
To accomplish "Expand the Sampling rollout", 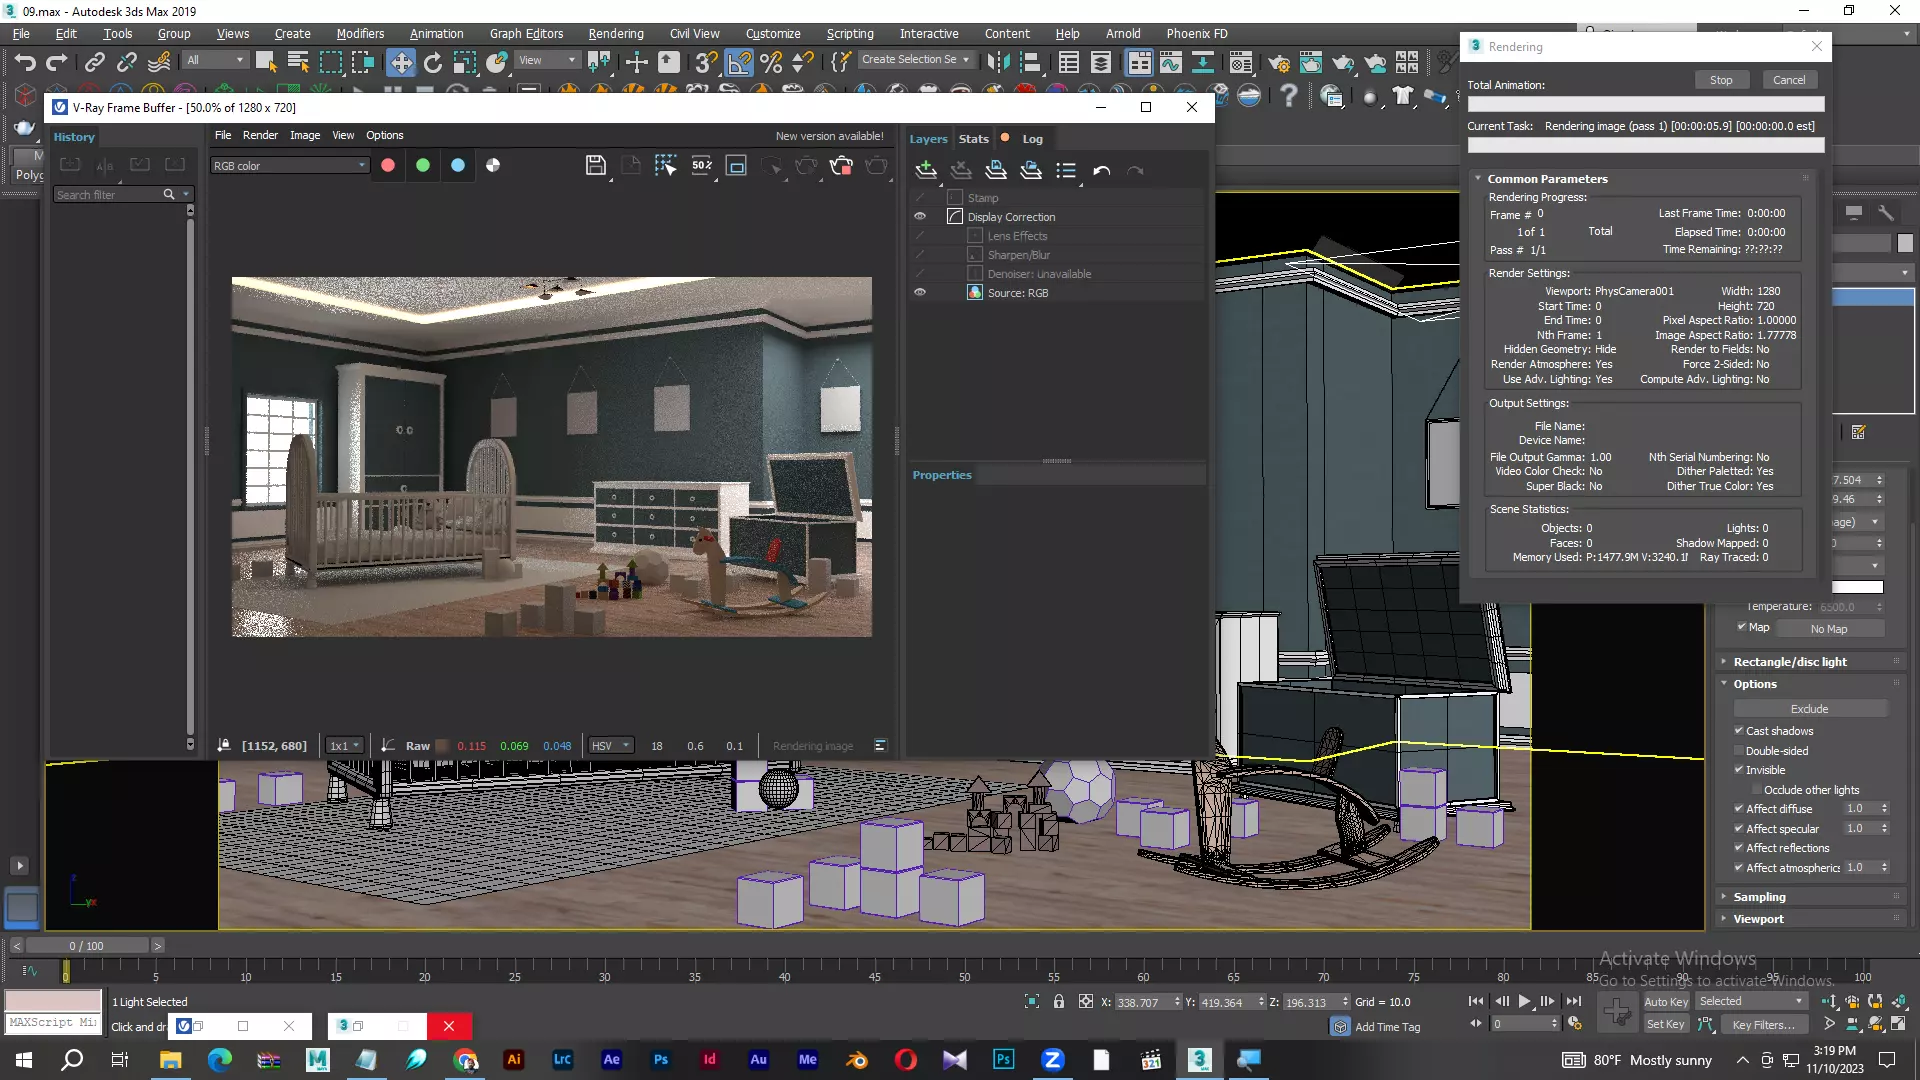I will pyautogui.click(x=1759, y=897).
